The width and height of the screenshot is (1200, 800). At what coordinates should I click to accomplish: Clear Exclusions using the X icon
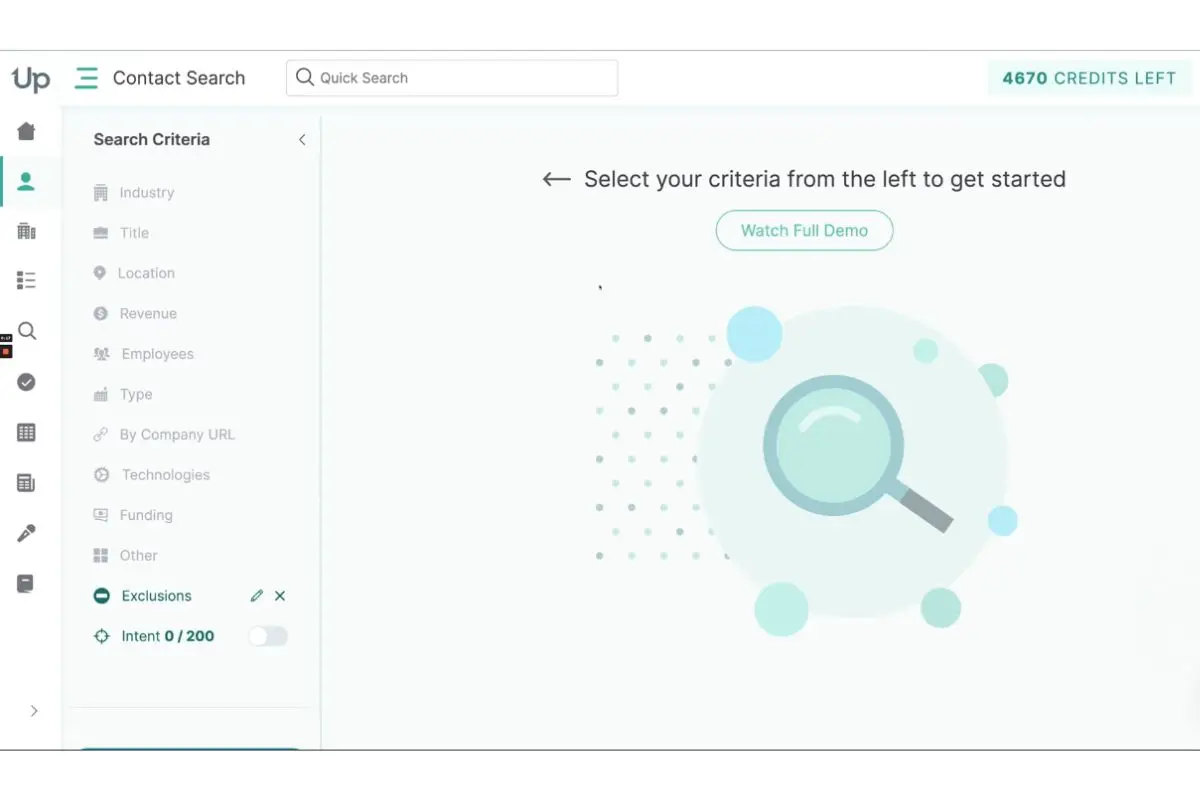click(x=280, y=595)
